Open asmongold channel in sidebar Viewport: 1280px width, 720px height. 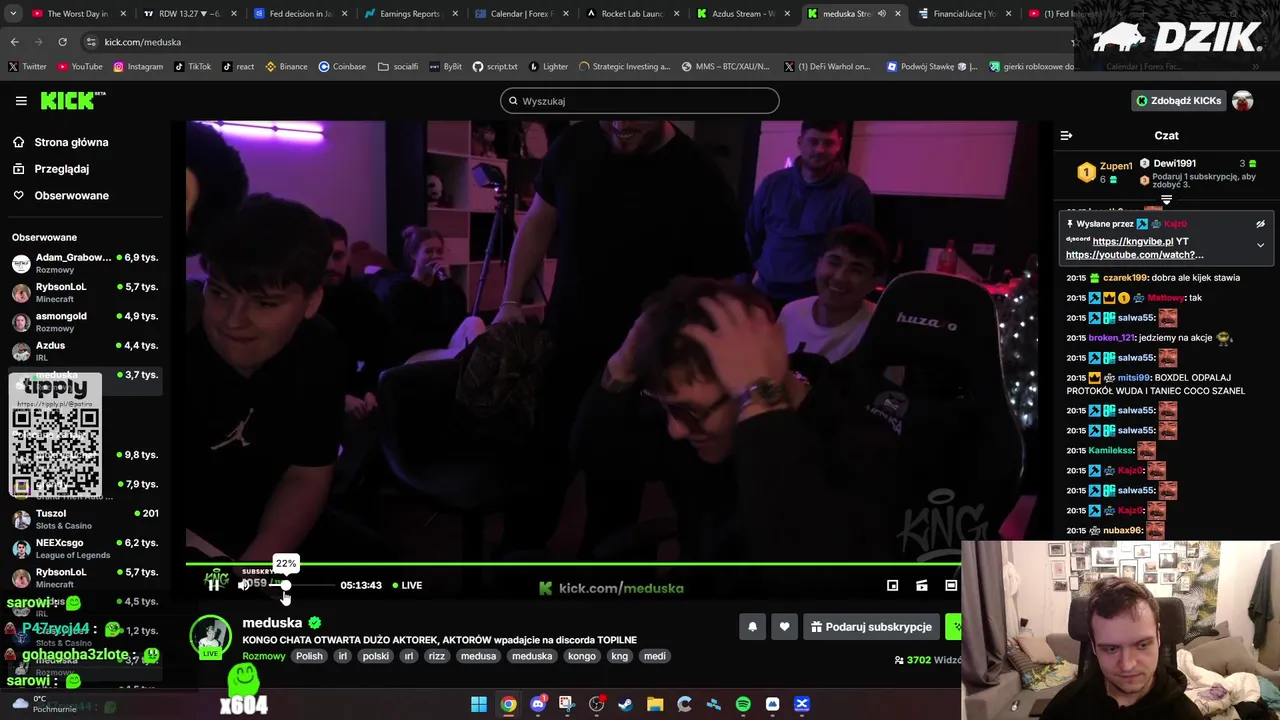click(85, 321)
